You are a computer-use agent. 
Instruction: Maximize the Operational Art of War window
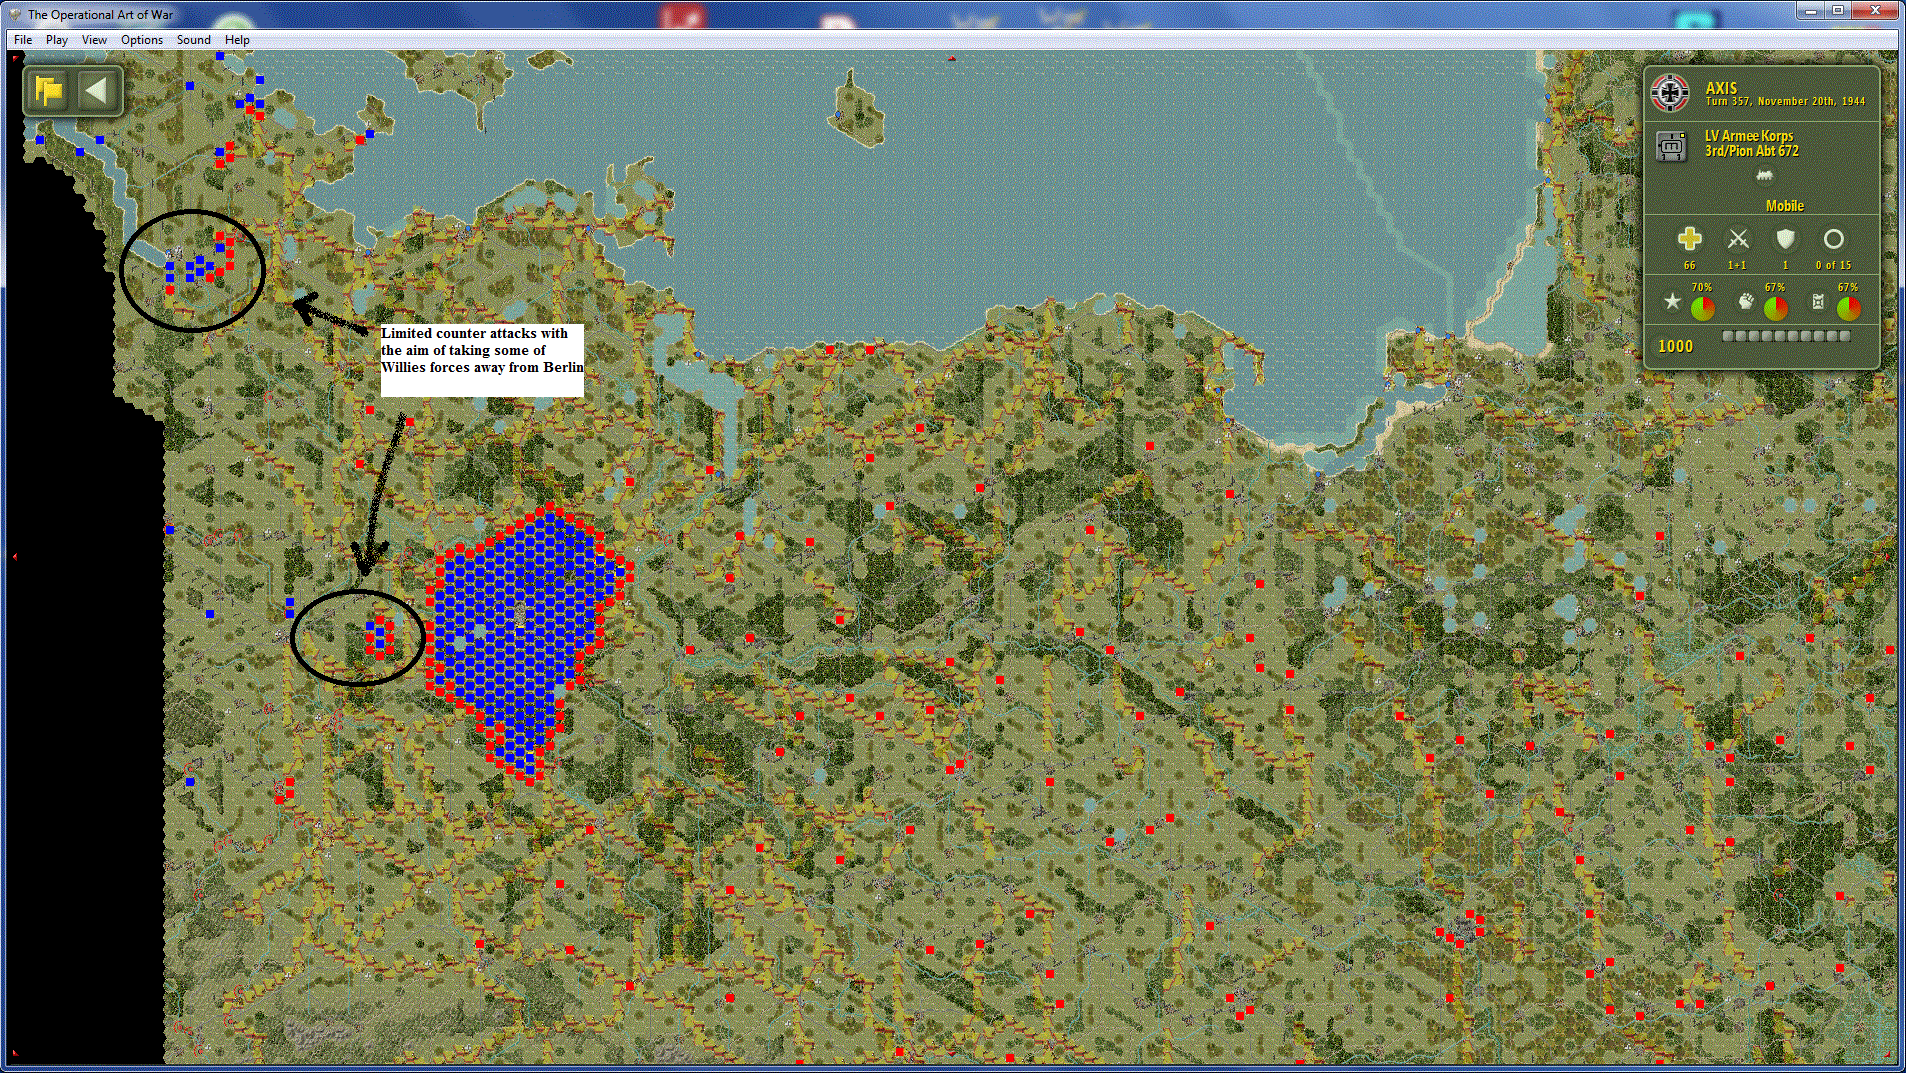[x=1838, y=10]
